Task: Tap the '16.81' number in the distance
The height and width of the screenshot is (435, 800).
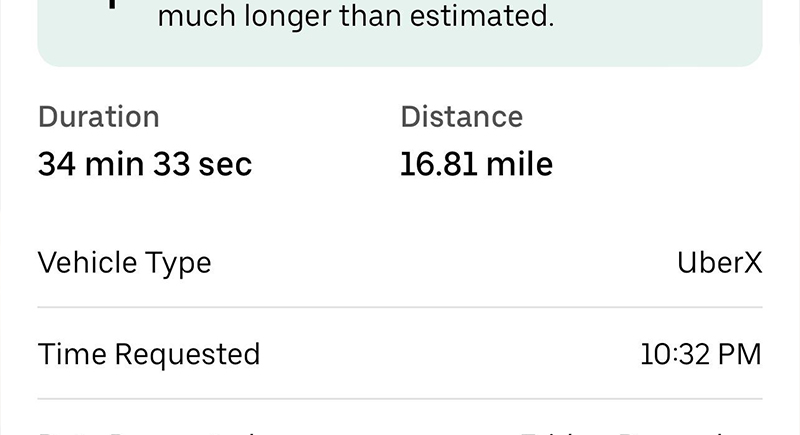Action: coord(439,164)
